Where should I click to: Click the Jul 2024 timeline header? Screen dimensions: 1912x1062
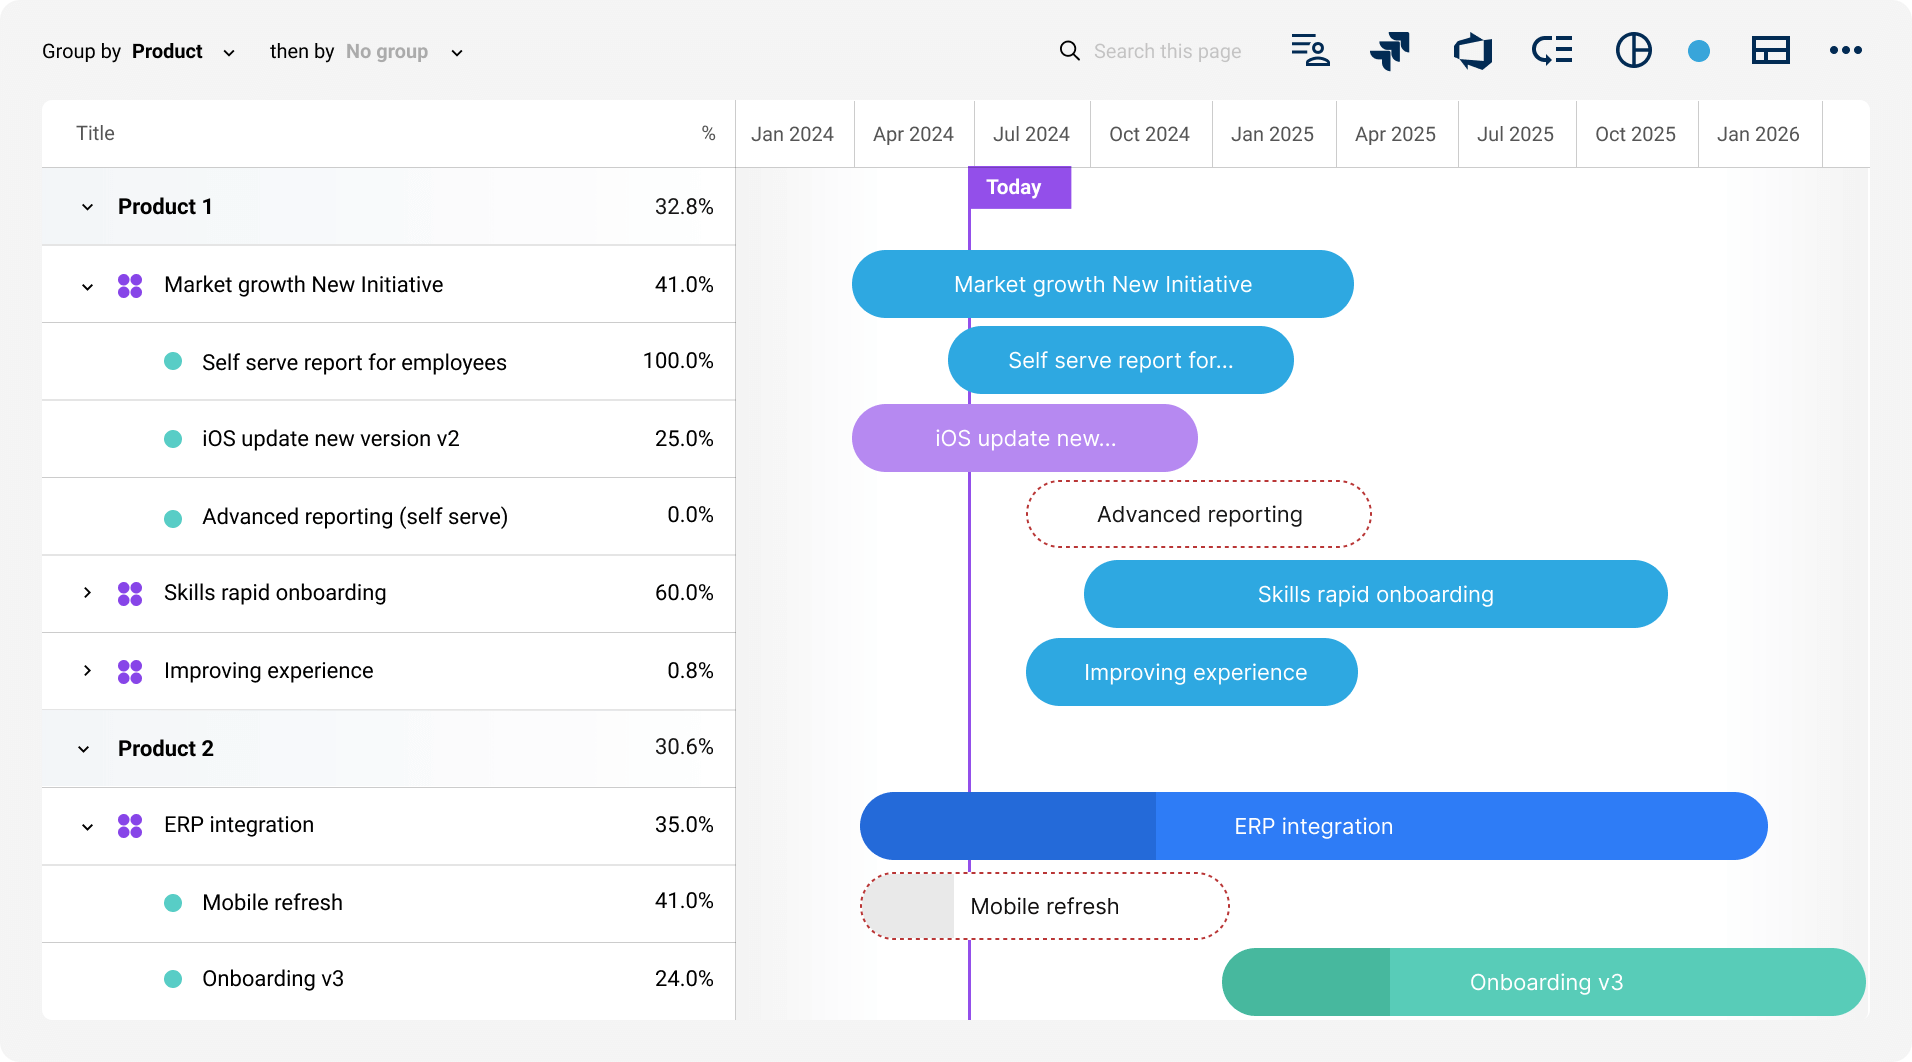(1031, 134)
